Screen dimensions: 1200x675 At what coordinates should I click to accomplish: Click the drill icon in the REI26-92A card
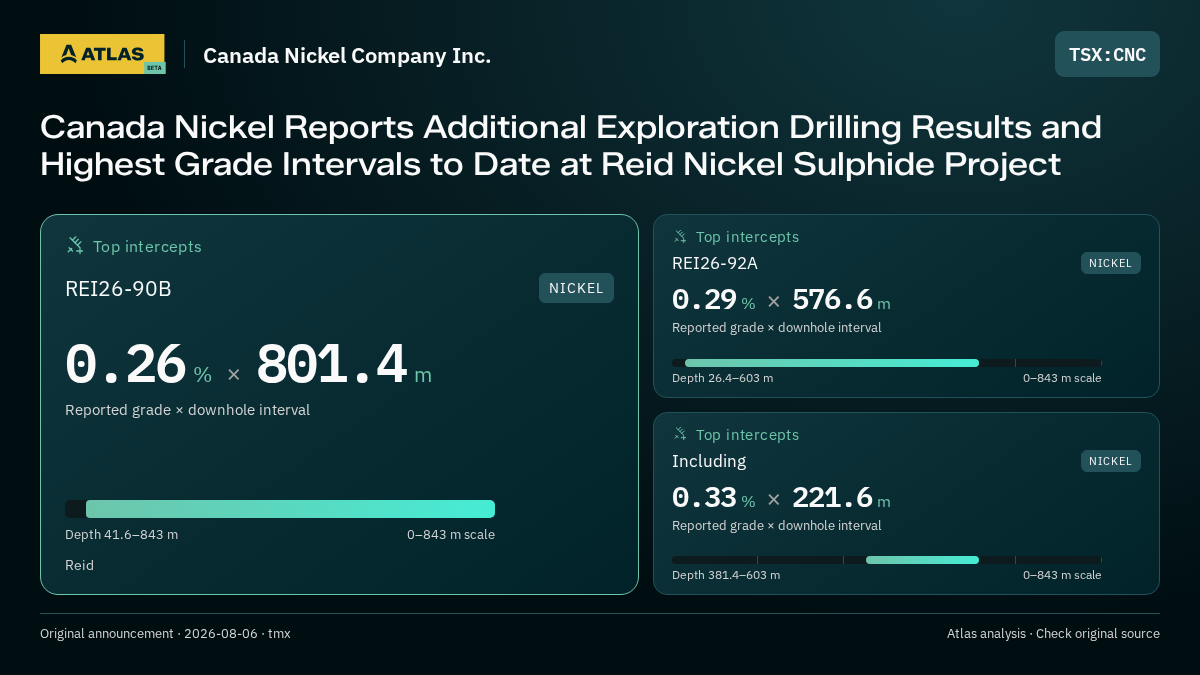680,236
